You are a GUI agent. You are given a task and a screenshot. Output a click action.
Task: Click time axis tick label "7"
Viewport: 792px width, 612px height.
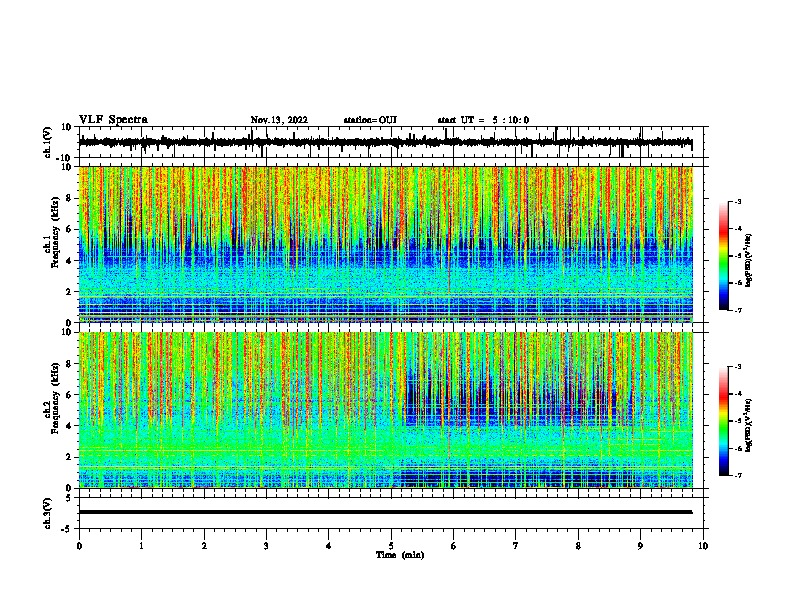(516, 546)
